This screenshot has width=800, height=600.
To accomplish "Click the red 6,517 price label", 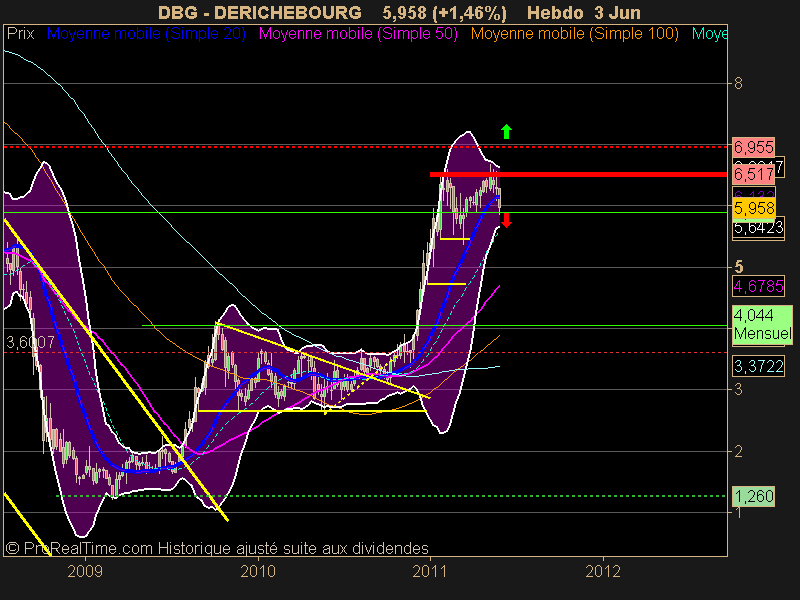I will point(754,174).
